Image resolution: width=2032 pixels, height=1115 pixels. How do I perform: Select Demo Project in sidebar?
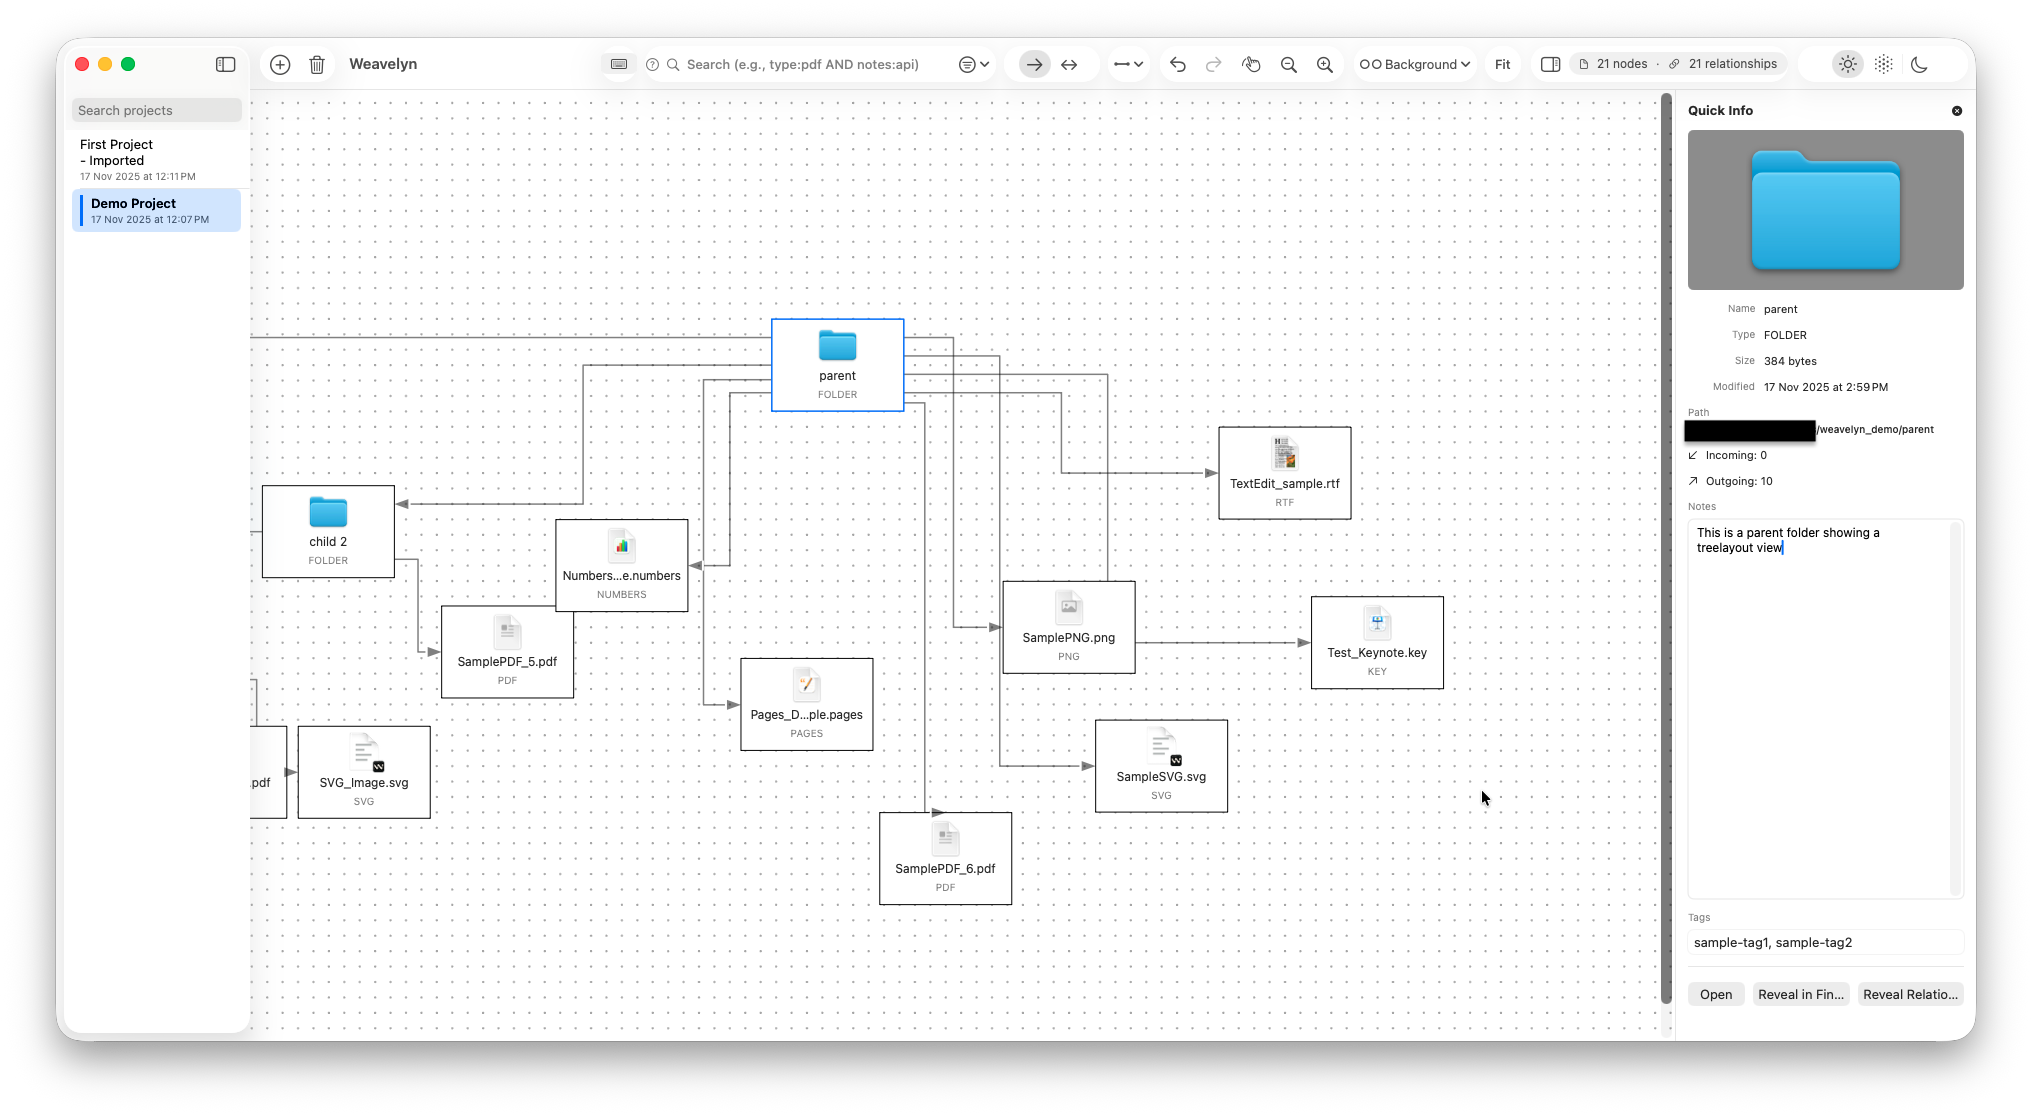click(156, 210)
